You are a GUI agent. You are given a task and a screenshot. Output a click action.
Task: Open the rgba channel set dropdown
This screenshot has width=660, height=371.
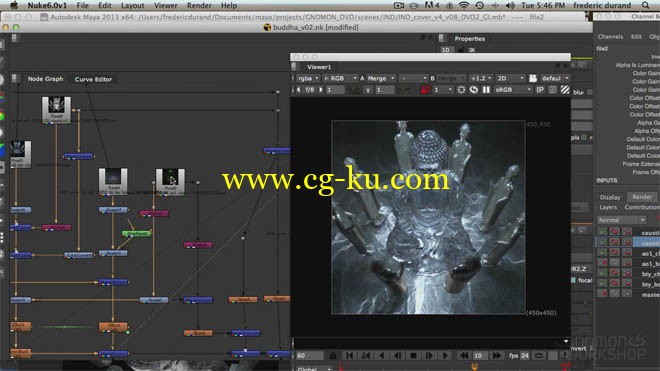click(x=308, y=78)
